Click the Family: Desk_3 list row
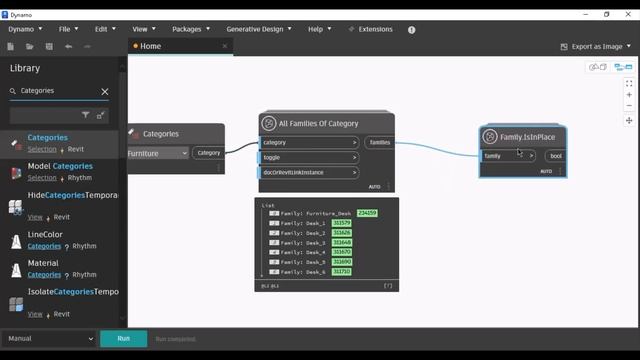 [310, 242]
